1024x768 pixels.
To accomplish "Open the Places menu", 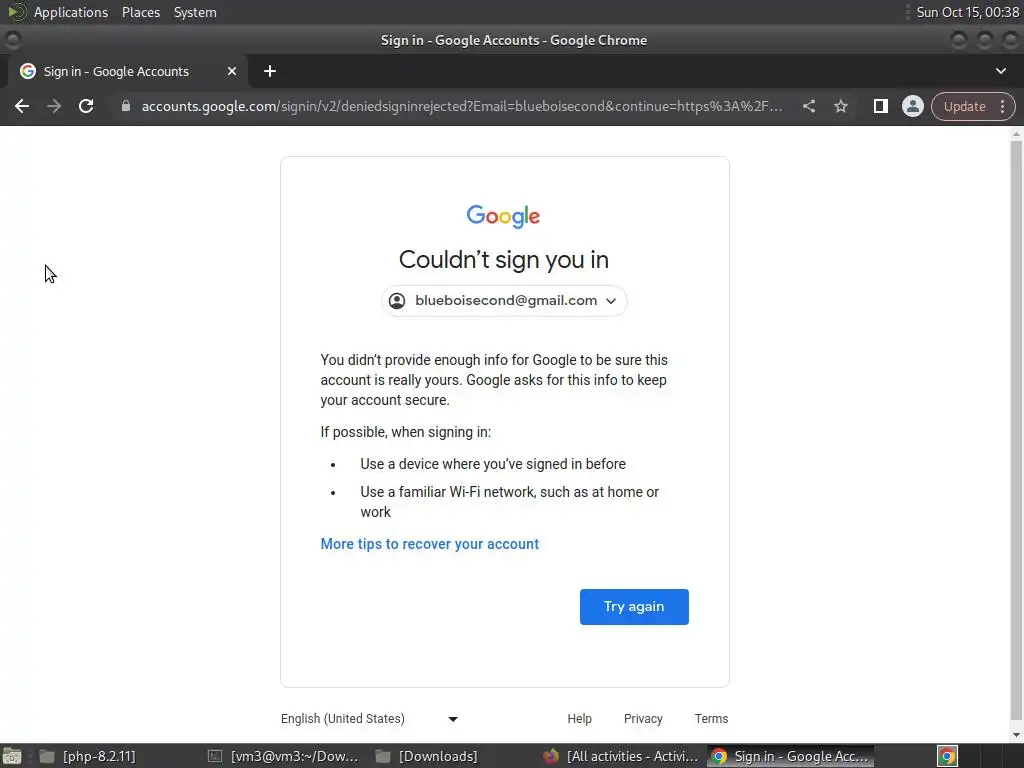I will tap(141, 12).
